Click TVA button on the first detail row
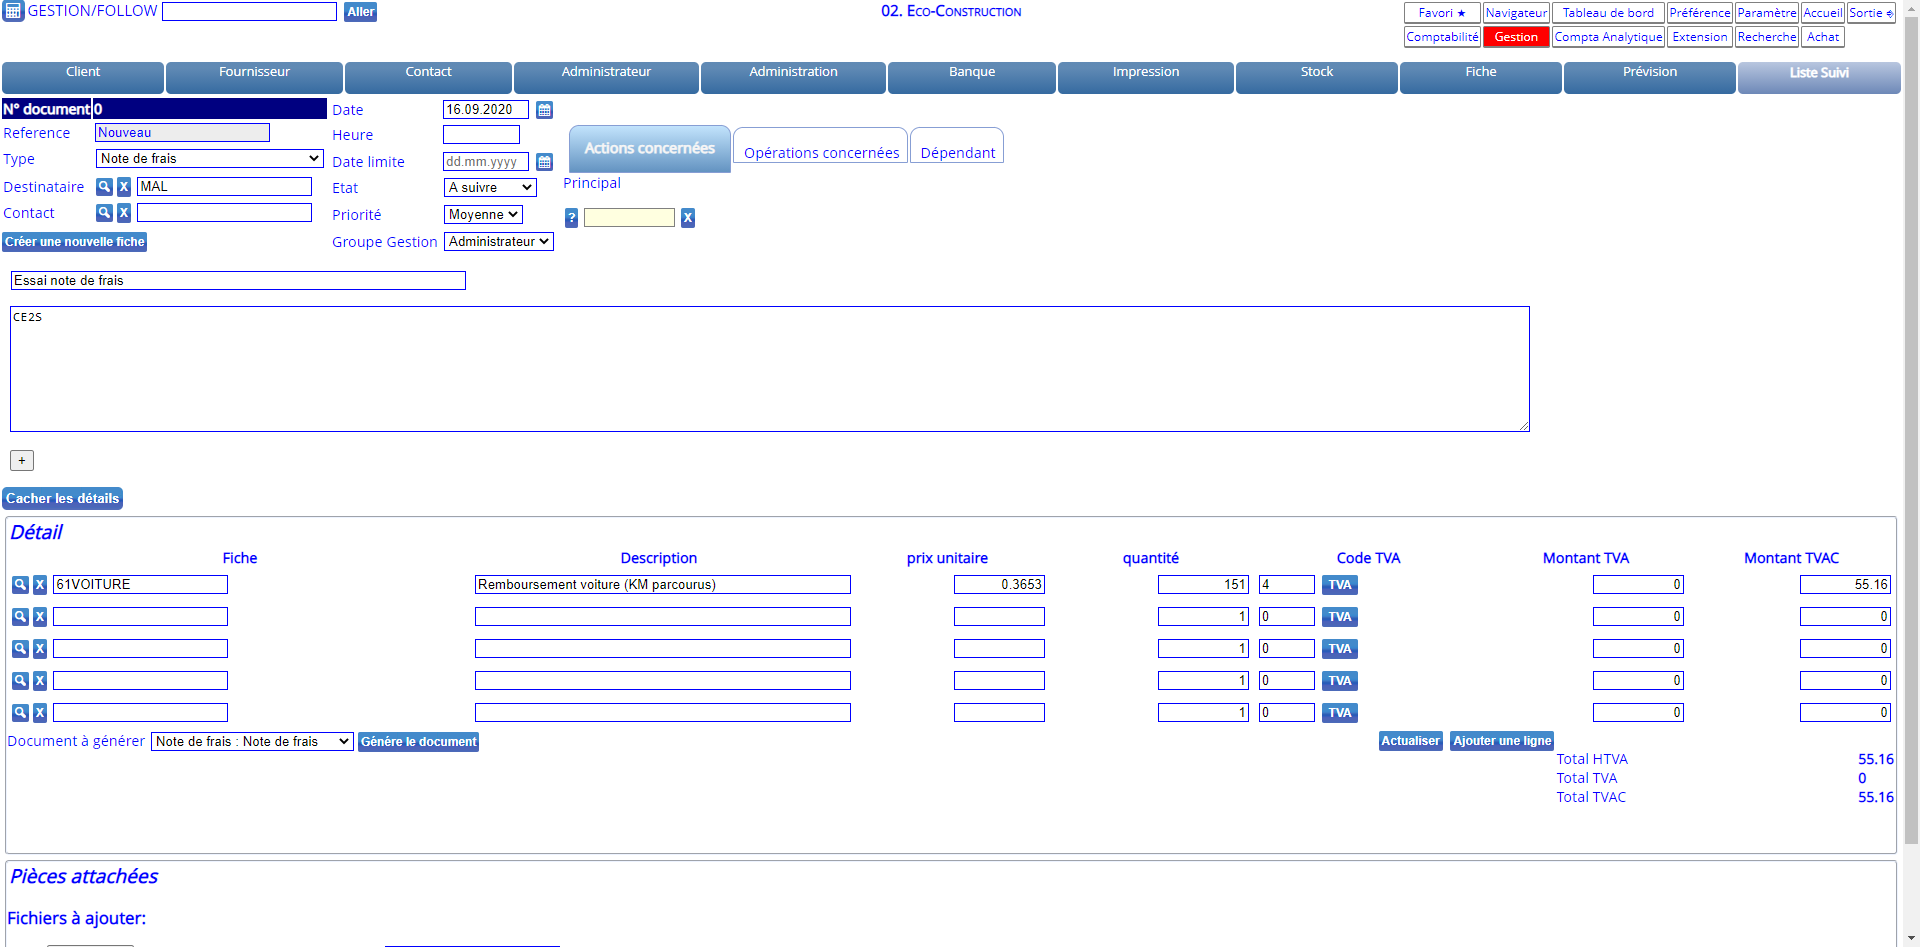 pos(1339,585)
